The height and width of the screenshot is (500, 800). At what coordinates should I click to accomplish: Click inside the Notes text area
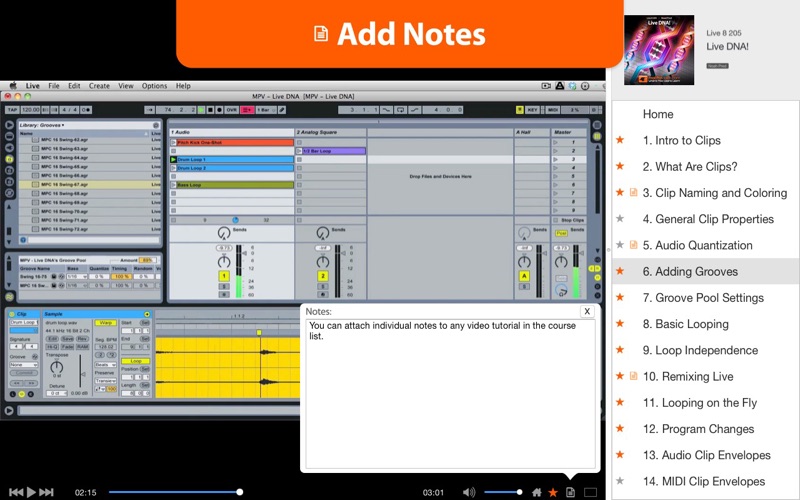coord(450,394)
